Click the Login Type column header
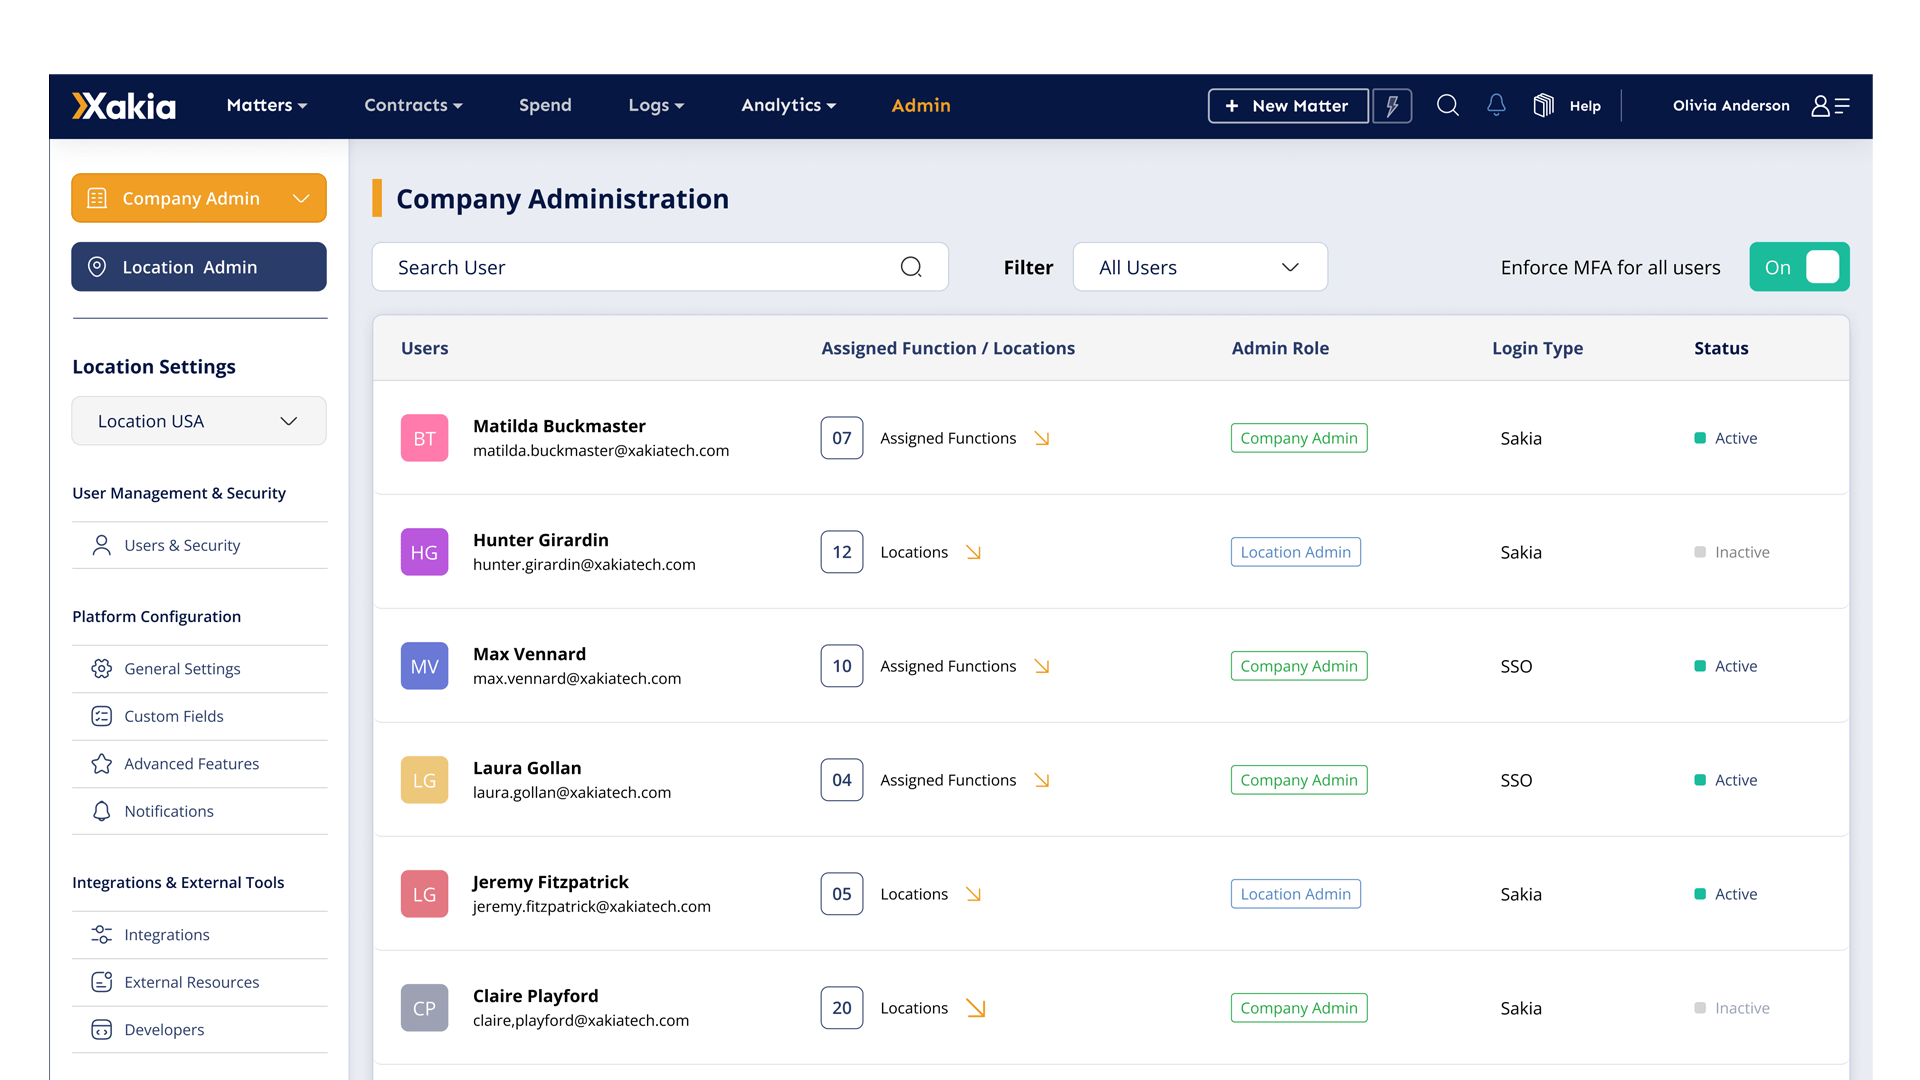The image size is (1920, 1080). (x=1537, y=348)
